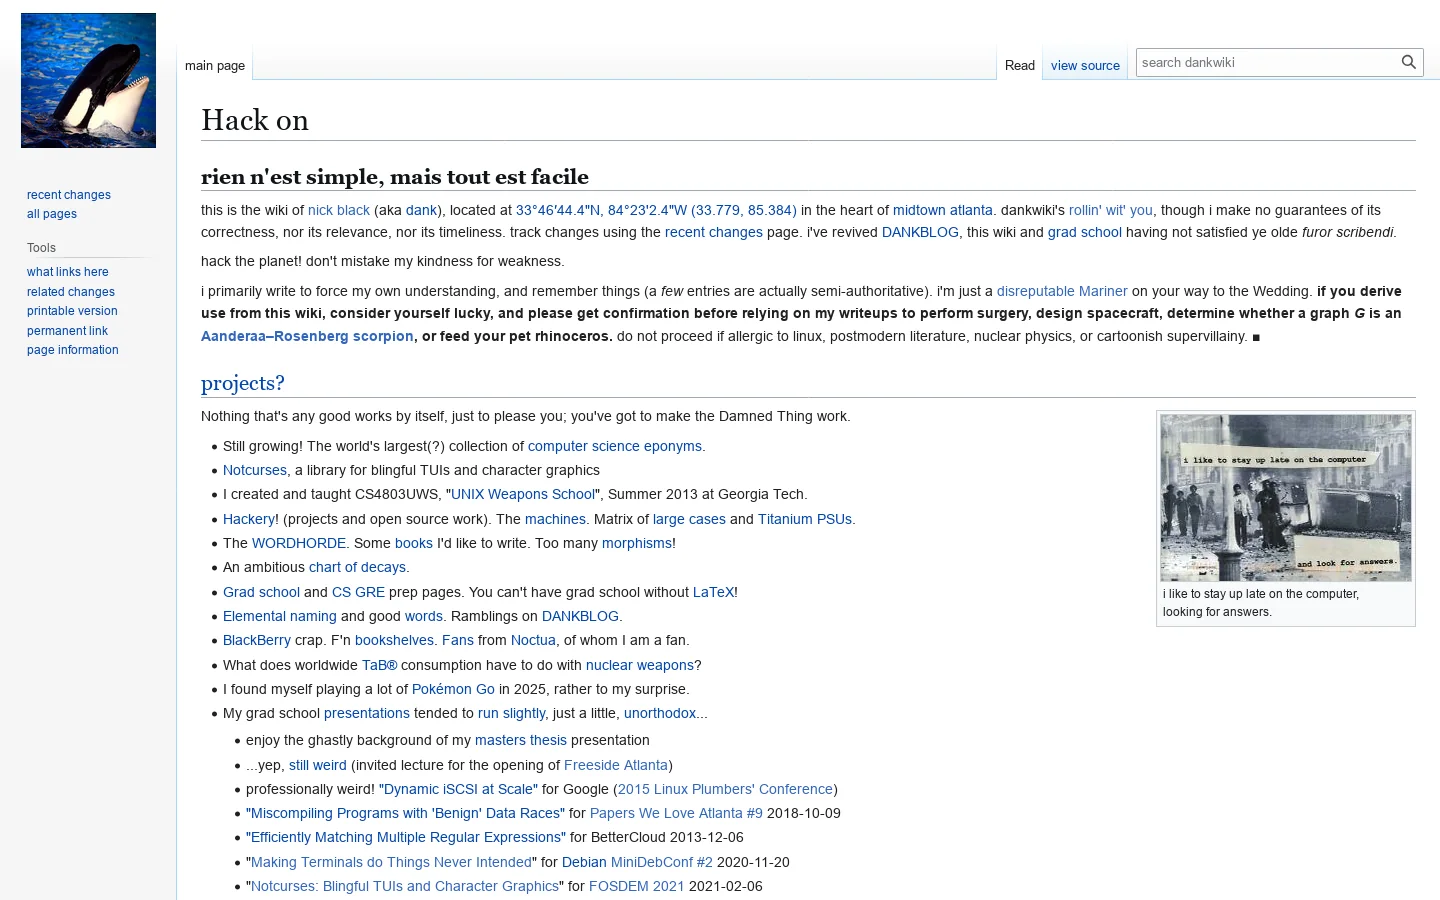Open the 'chart of decays' link
Viewport: 1440px width, 900px height.
357,567
